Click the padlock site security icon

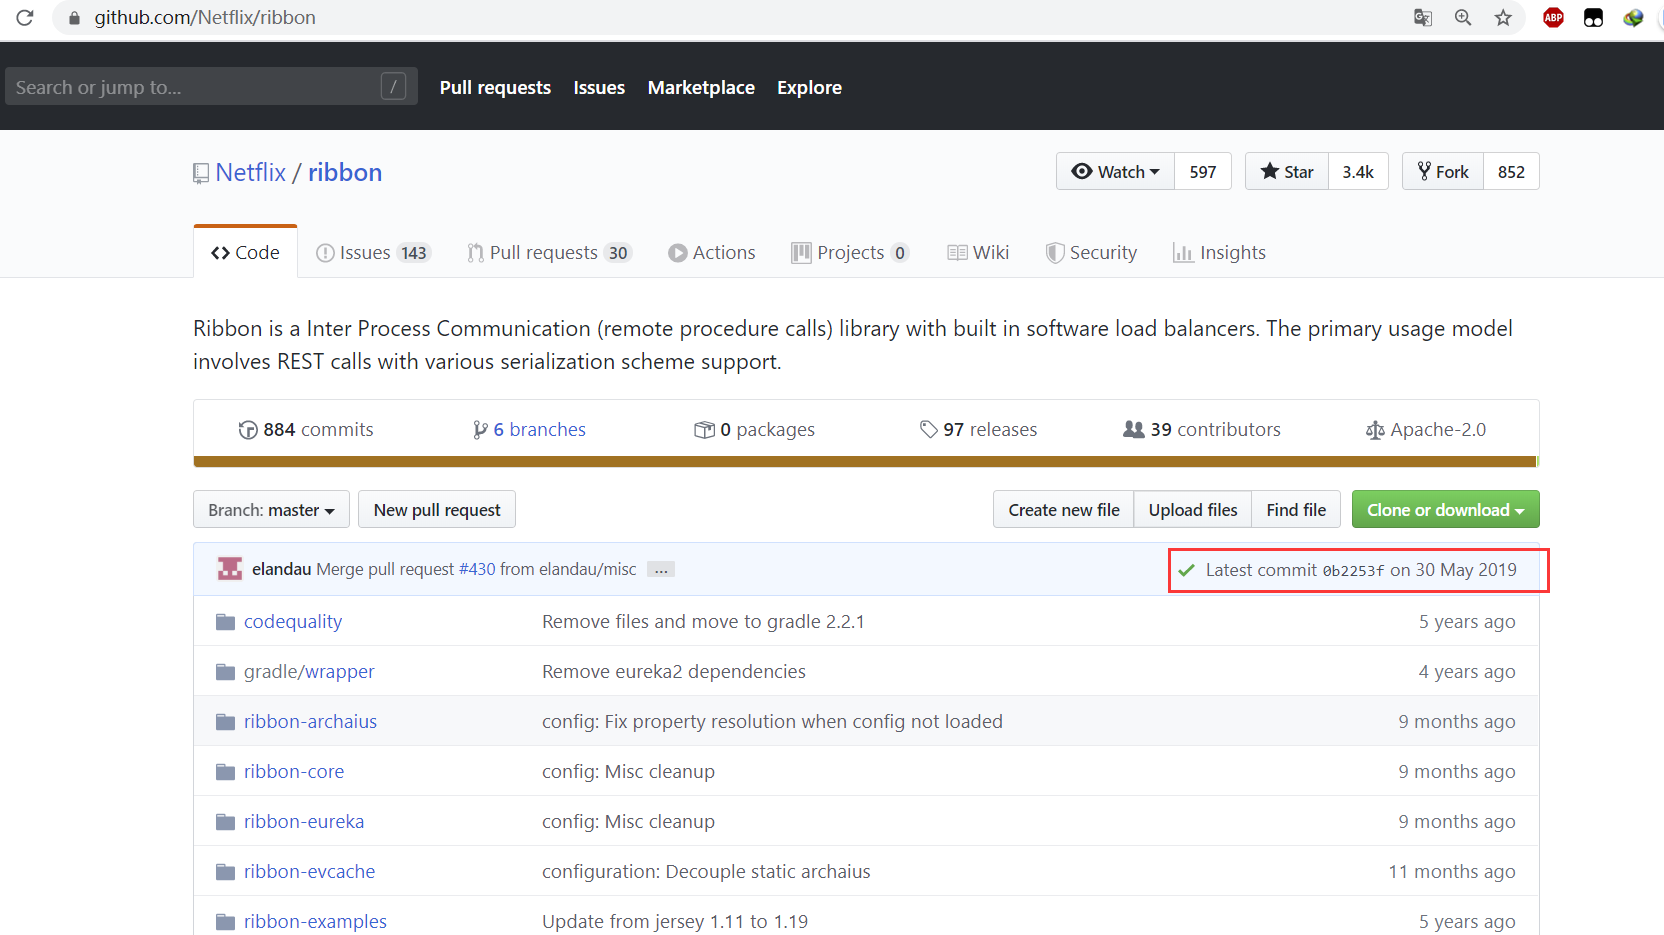click(x=74, y=18)
